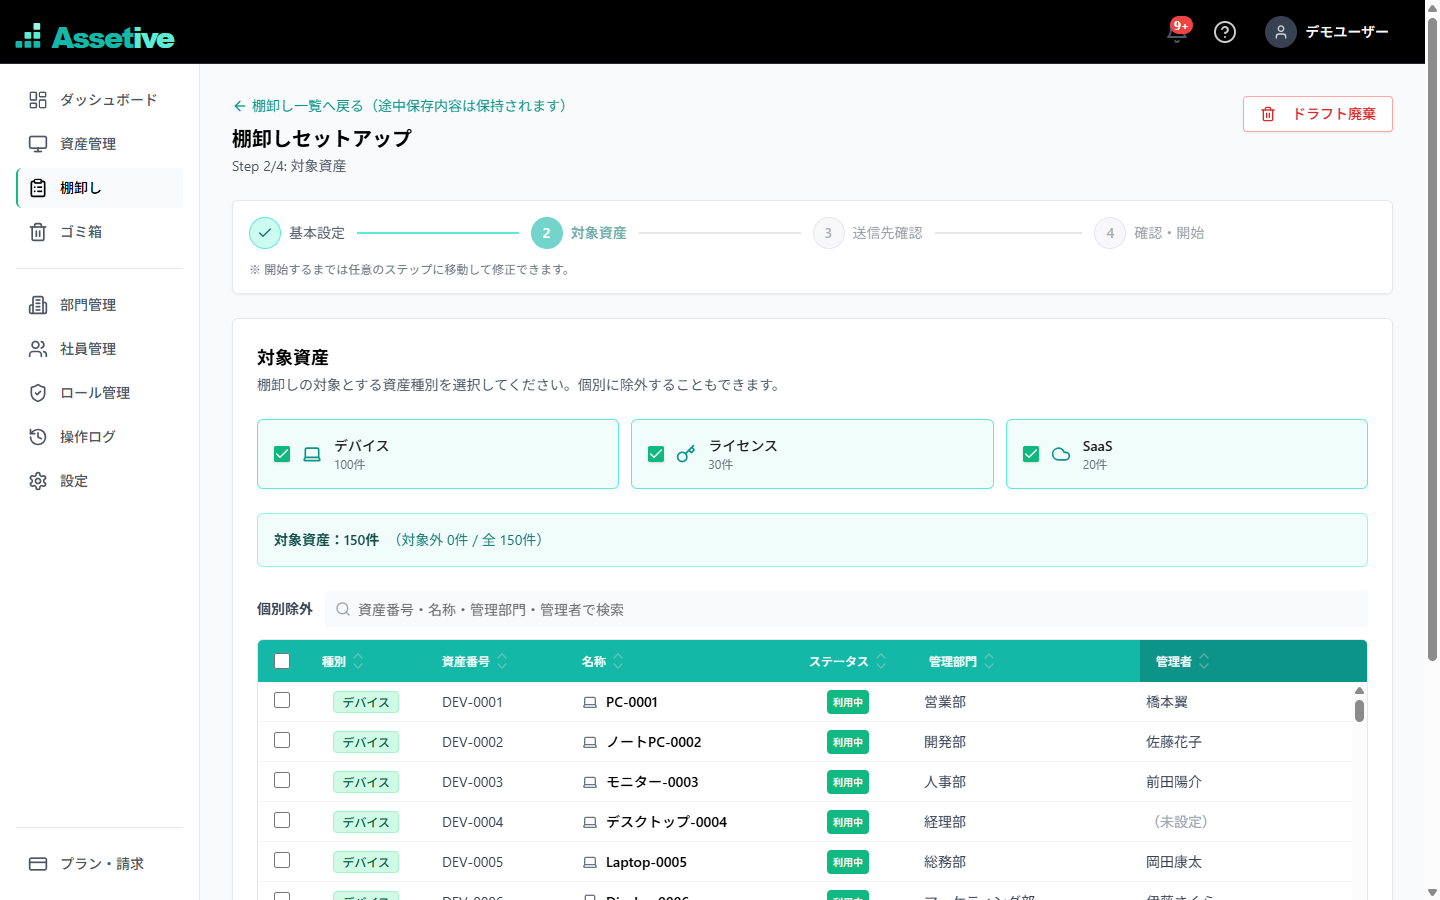
Task: Click the 開発部 department cell
Action: tap(945, 742)
